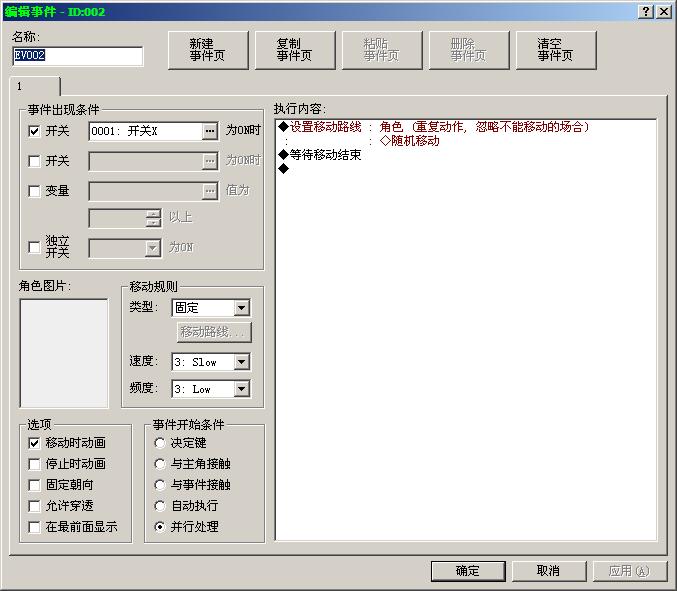The image size is (677, 591).
Task: Confirm with the 确定 button
Action: (468, 571)
